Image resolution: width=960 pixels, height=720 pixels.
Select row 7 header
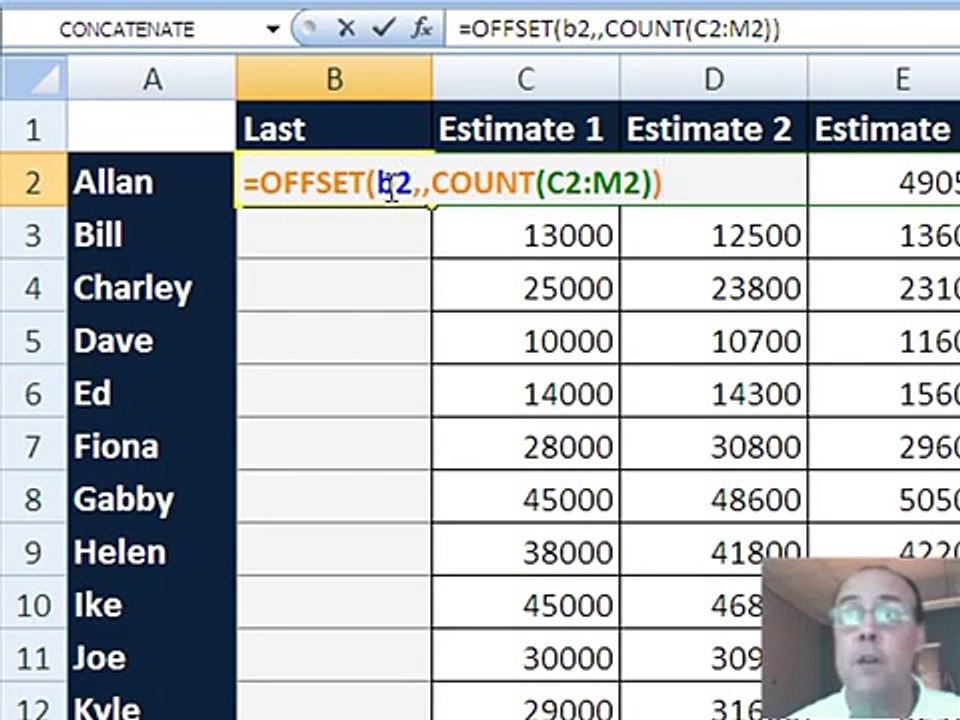coord(34,446)
